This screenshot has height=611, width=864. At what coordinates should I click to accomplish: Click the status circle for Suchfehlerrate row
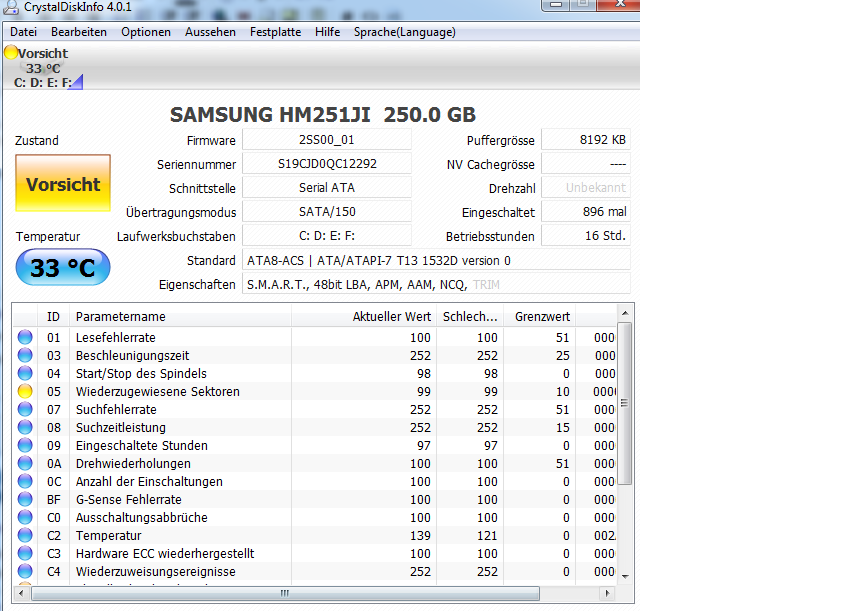point(25,409)
